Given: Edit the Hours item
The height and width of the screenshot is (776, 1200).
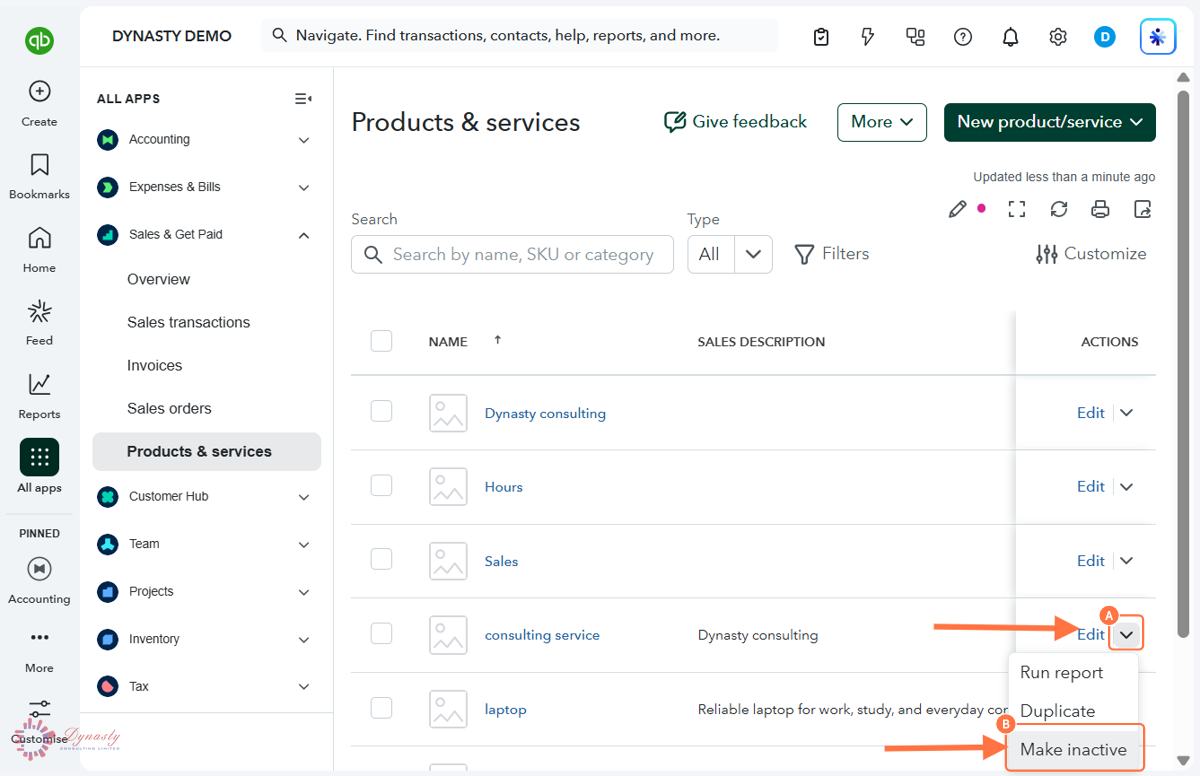Looking at the screenshot, I should [1090, 487].
